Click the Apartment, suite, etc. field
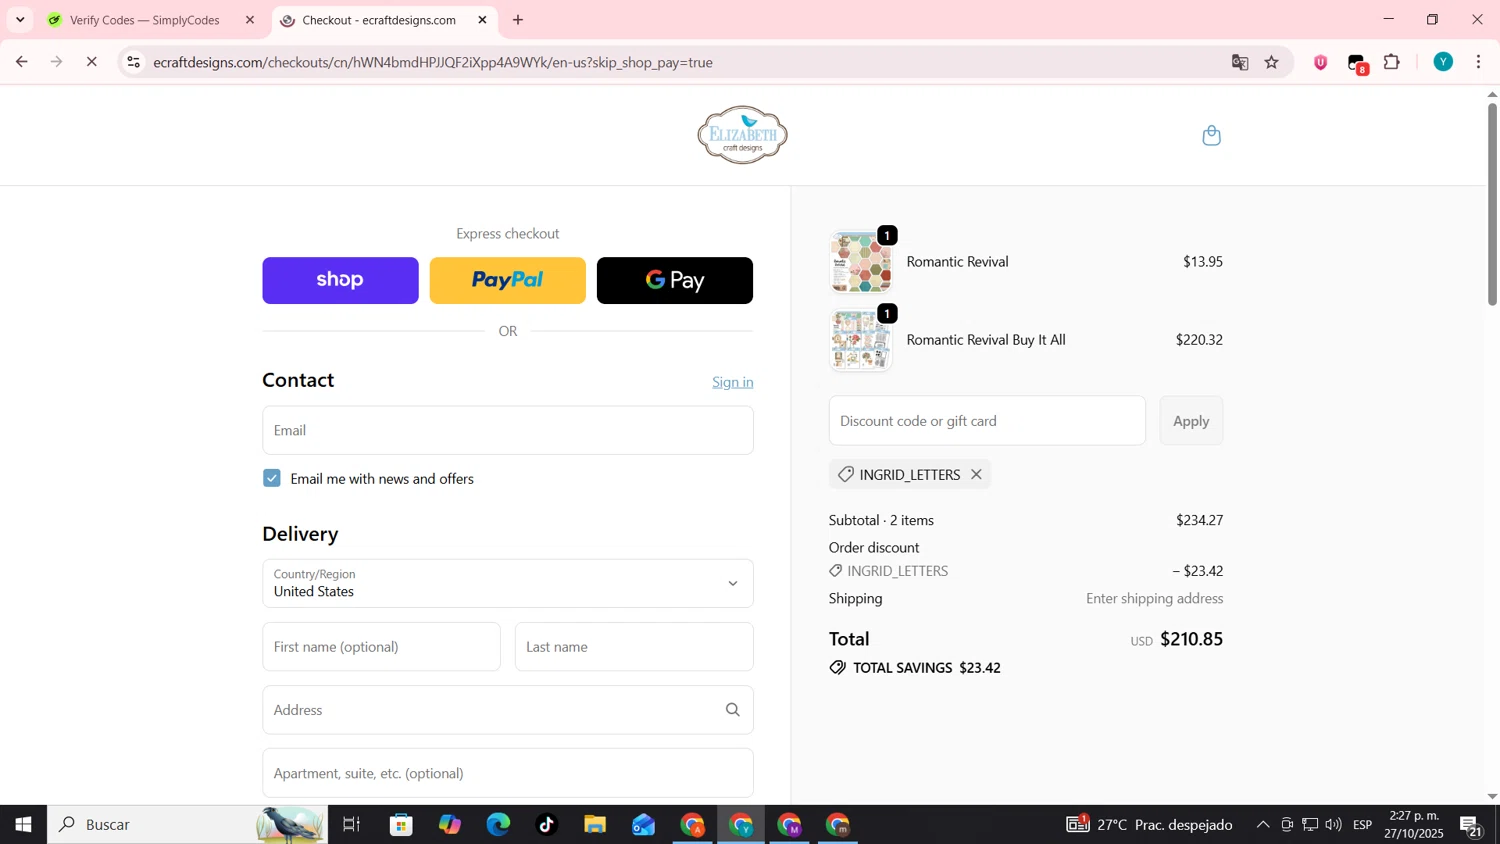Viewport: 1500px width, 844px height. click(x=508, y=773)
